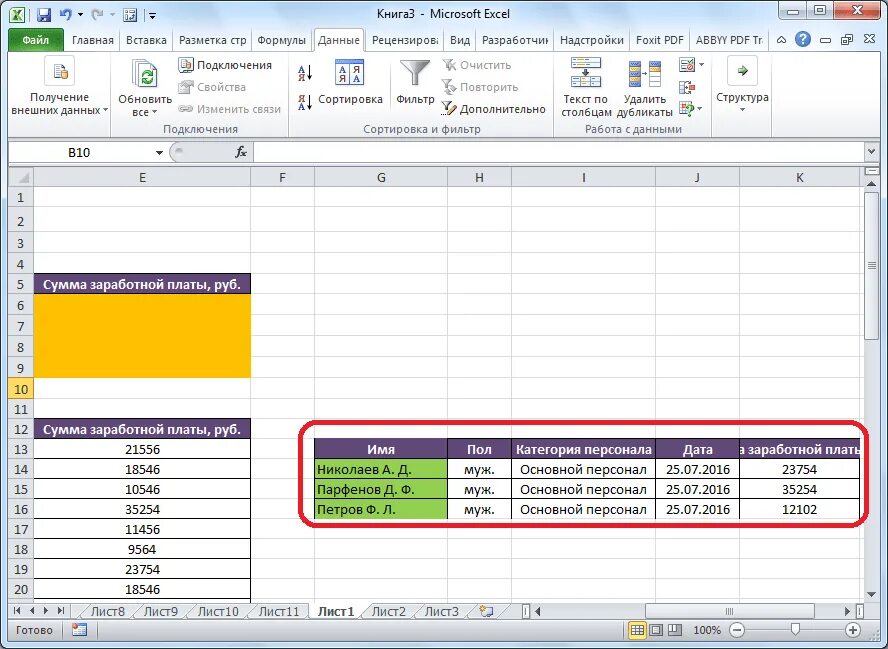This screenshot has width=888, height=649.
Task: Select cell with value 12102
Action: coord(799,509)
